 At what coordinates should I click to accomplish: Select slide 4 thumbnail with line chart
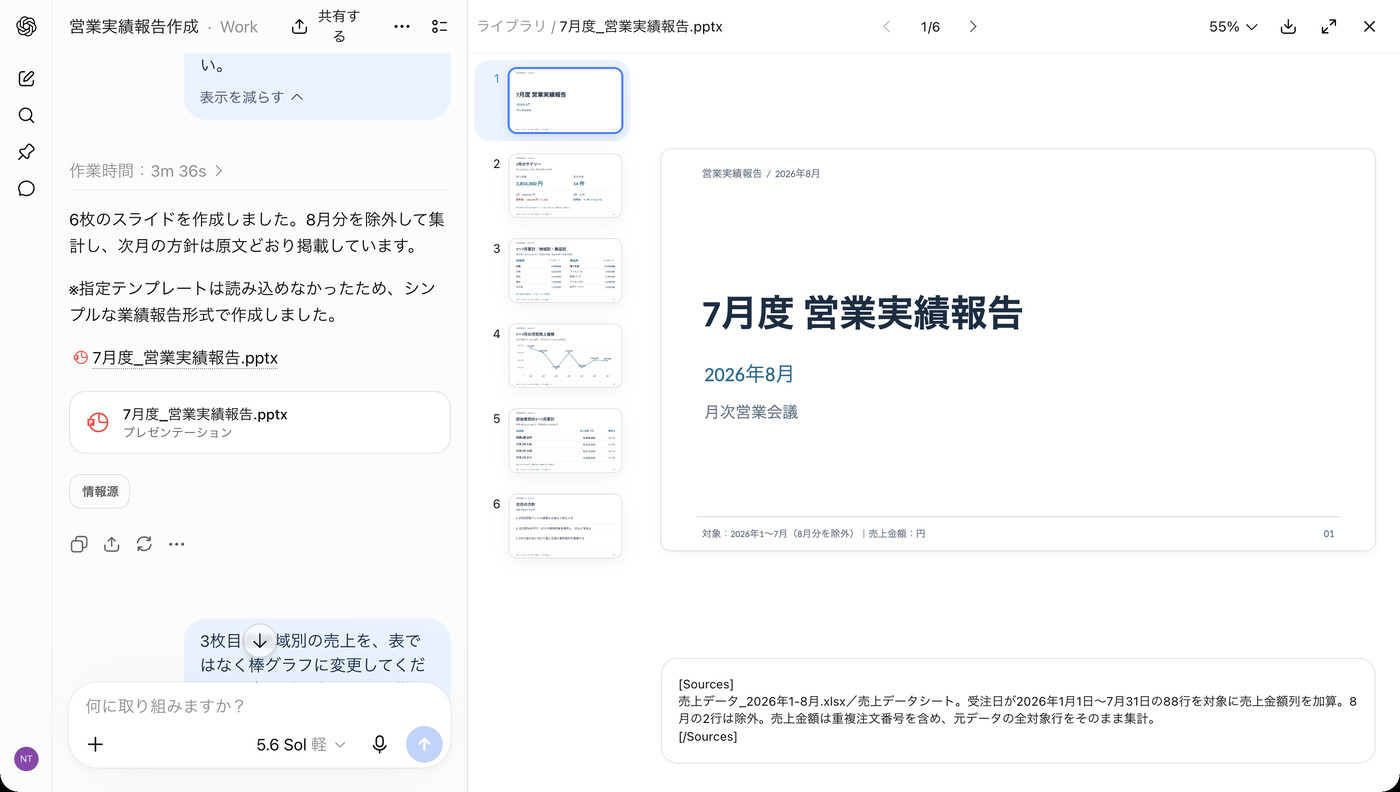point(565,355)
